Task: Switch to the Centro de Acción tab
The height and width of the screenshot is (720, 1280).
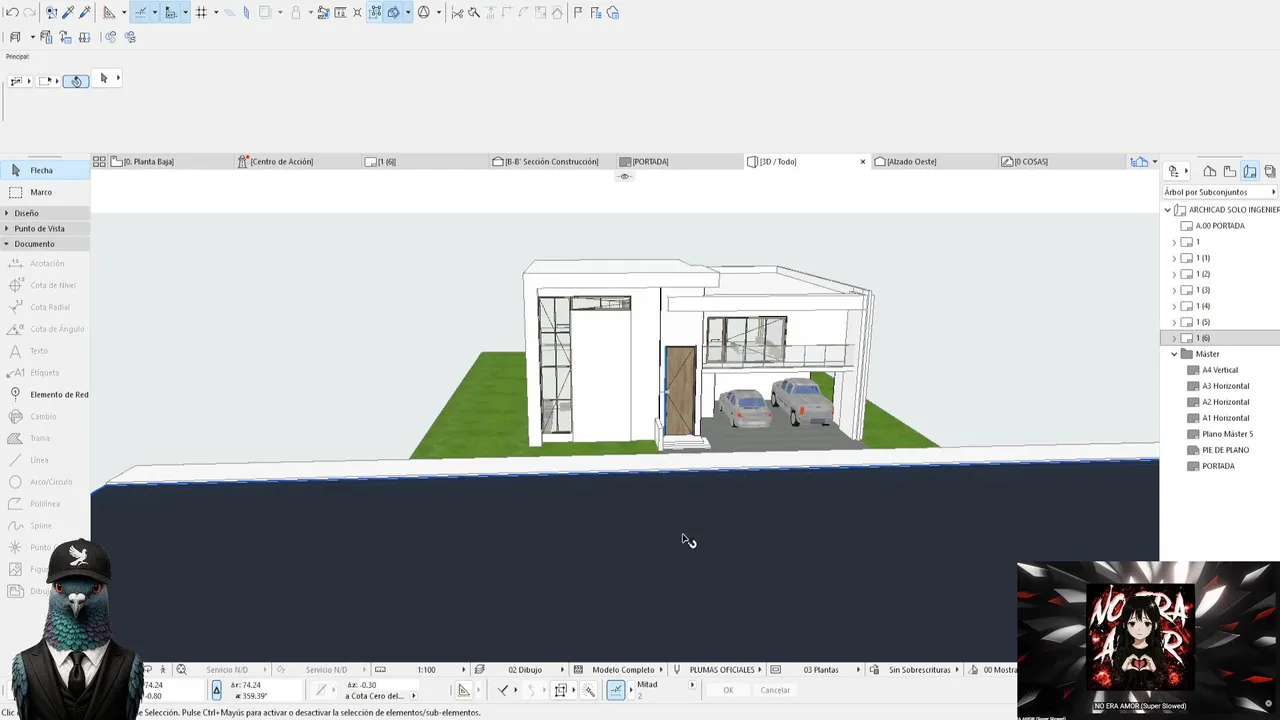Action: click(x=297, y=161)
